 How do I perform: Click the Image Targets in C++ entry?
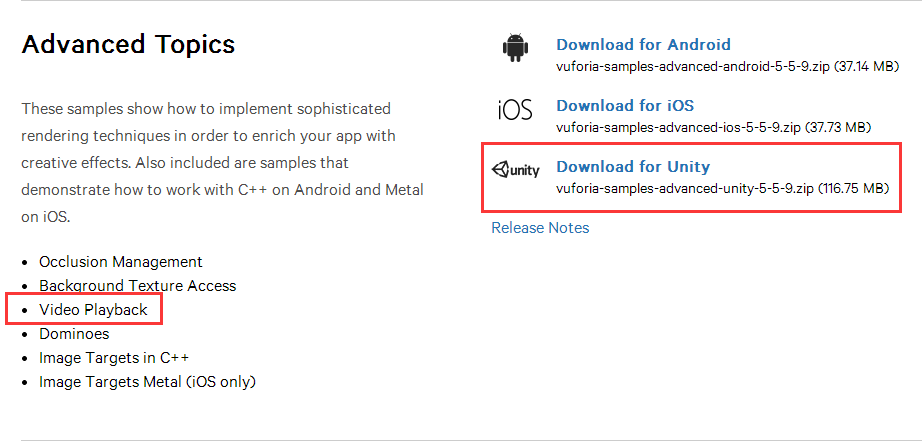(x=114, y=358)
